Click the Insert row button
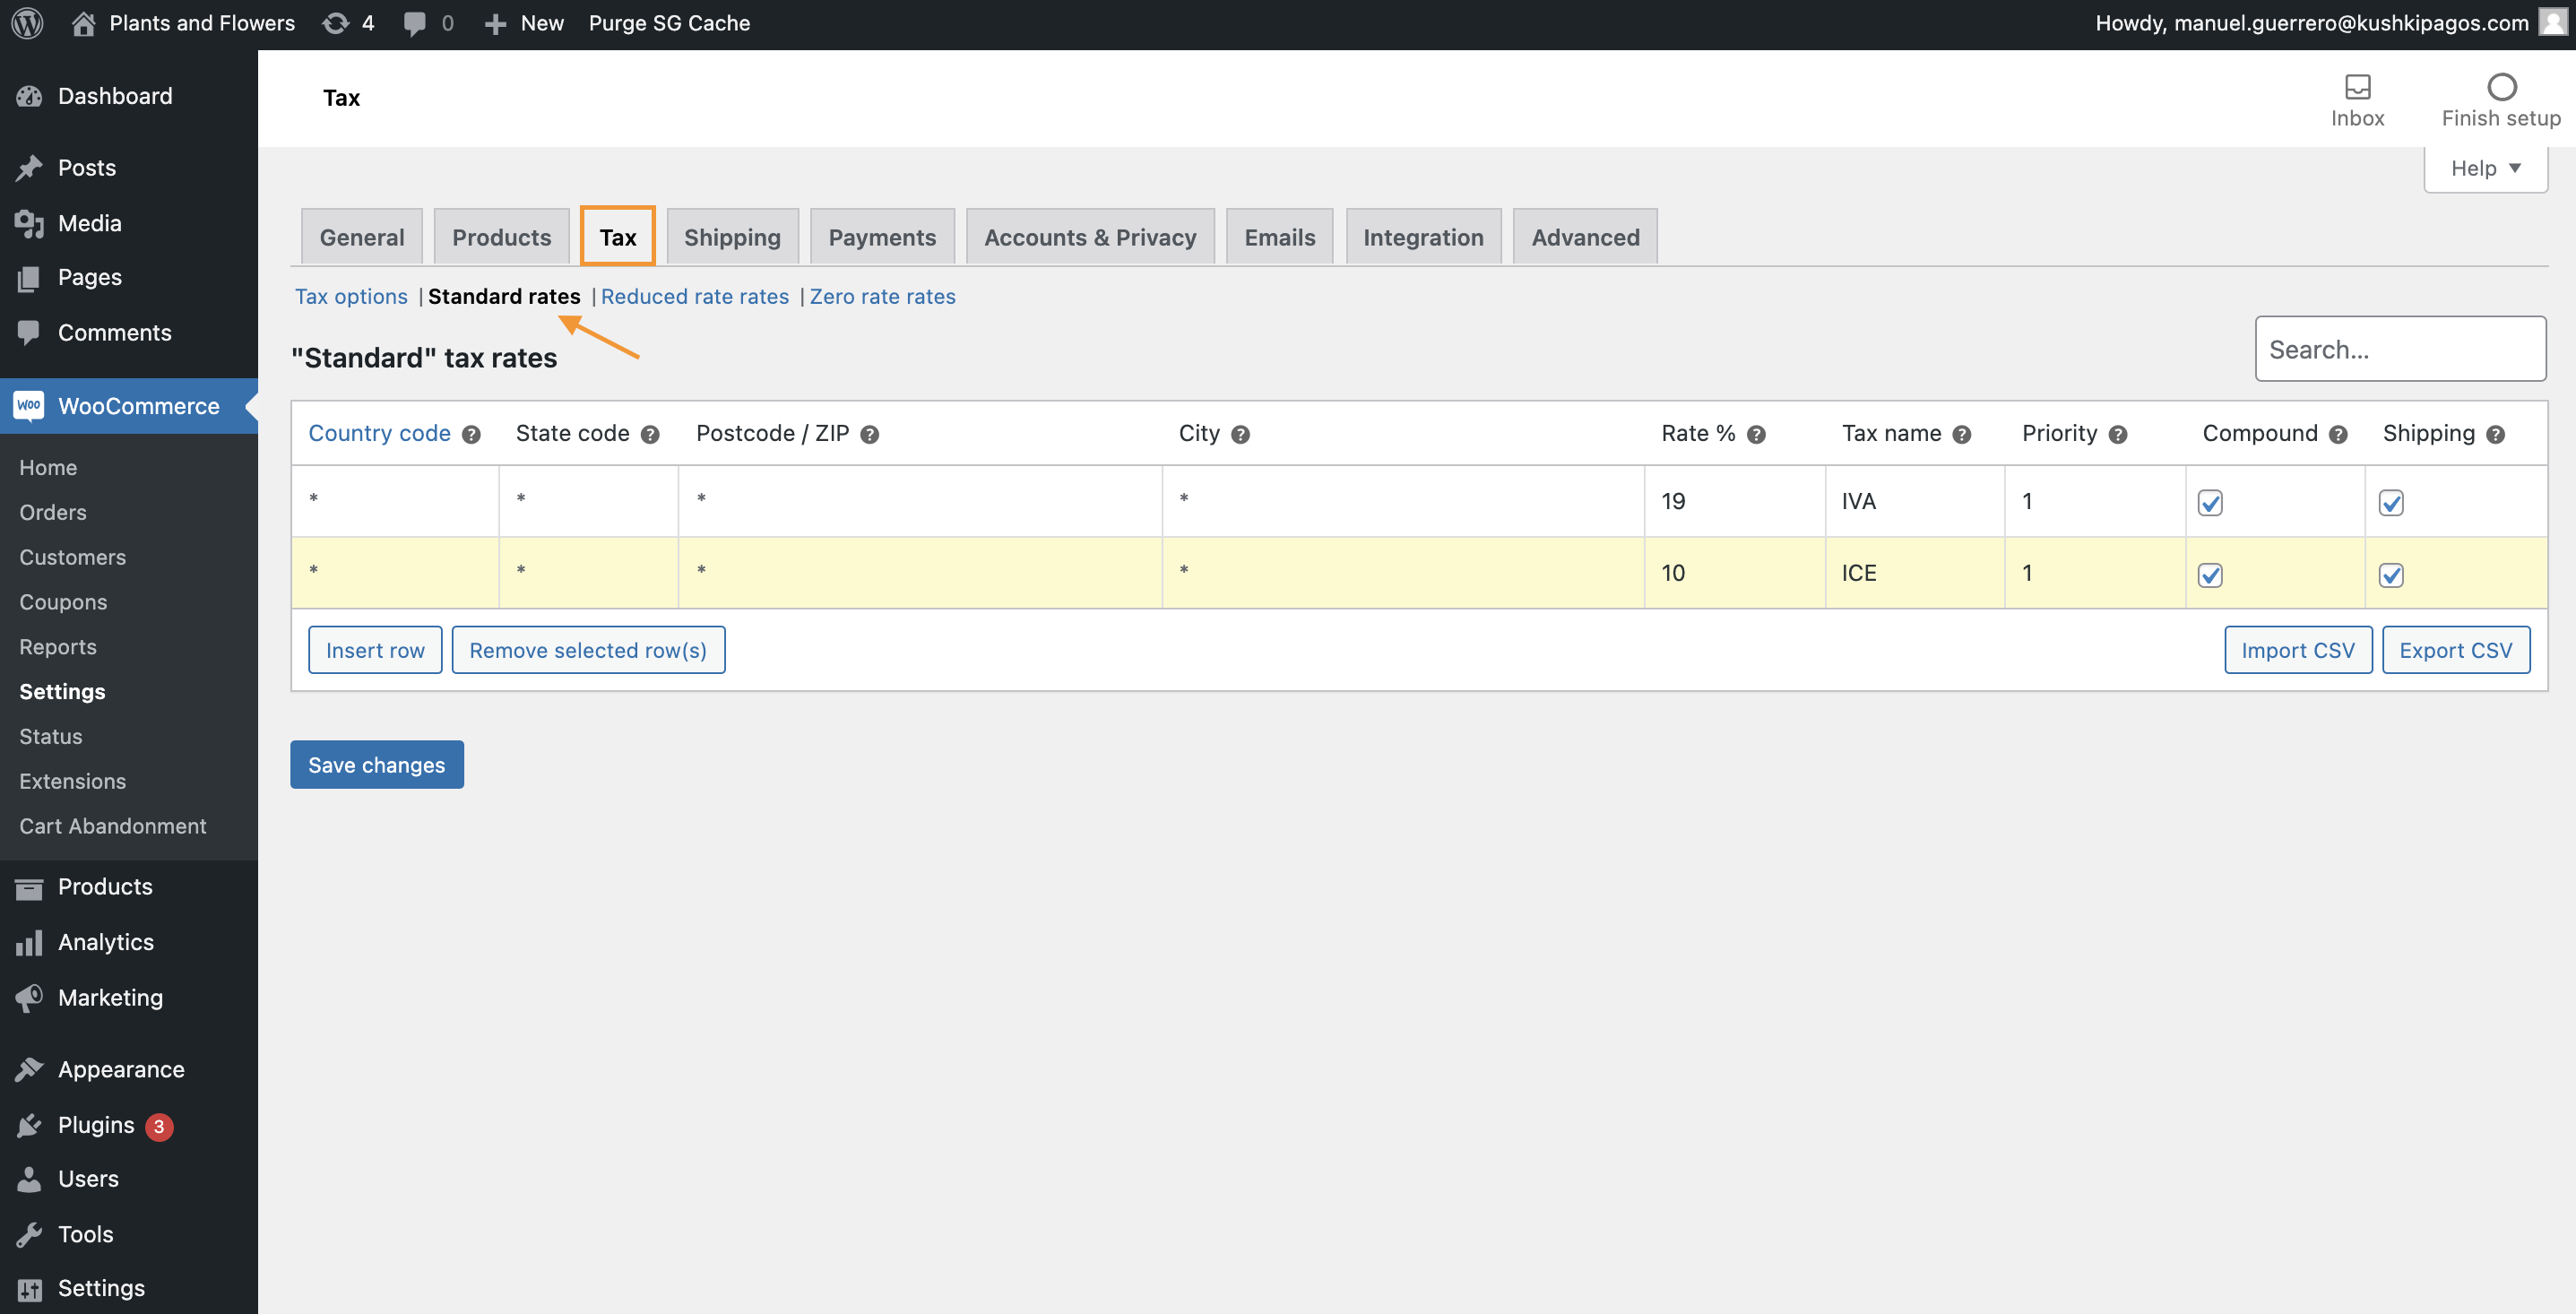 click(375, 650)
